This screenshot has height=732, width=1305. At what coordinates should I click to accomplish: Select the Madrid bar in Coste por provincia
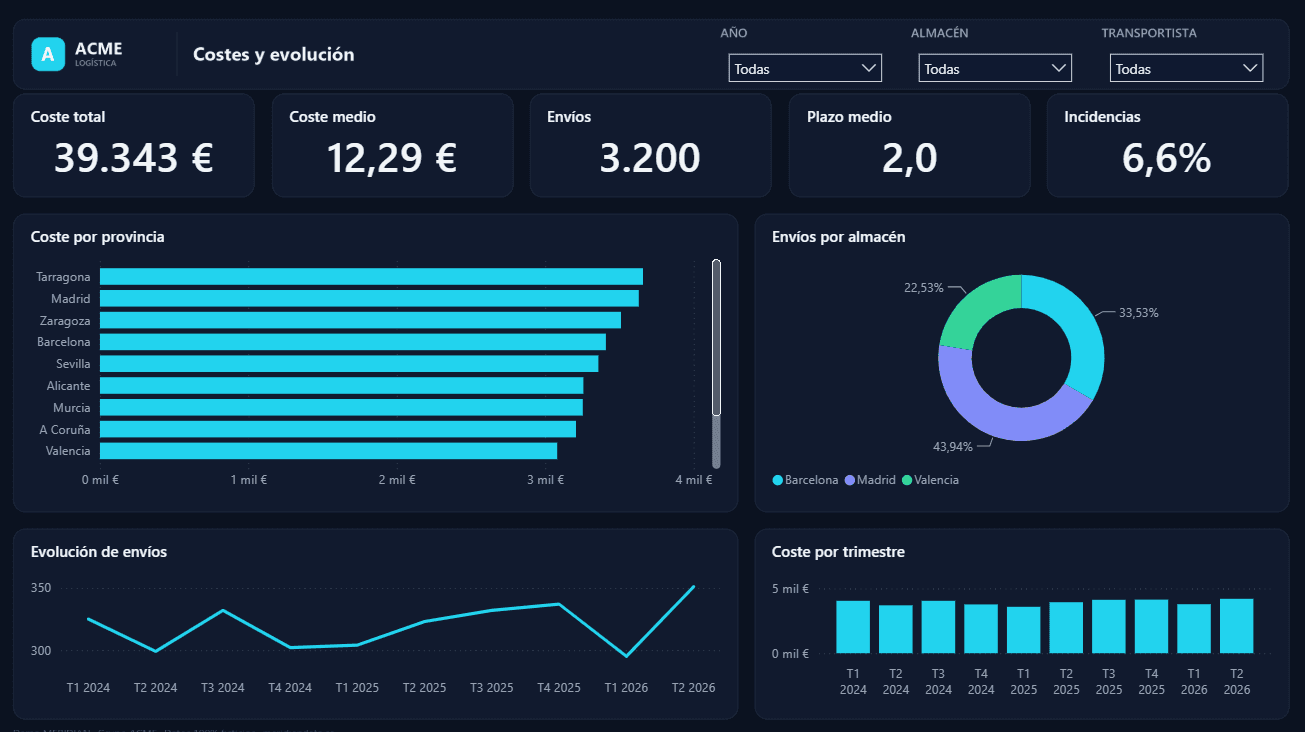point(369,299)
